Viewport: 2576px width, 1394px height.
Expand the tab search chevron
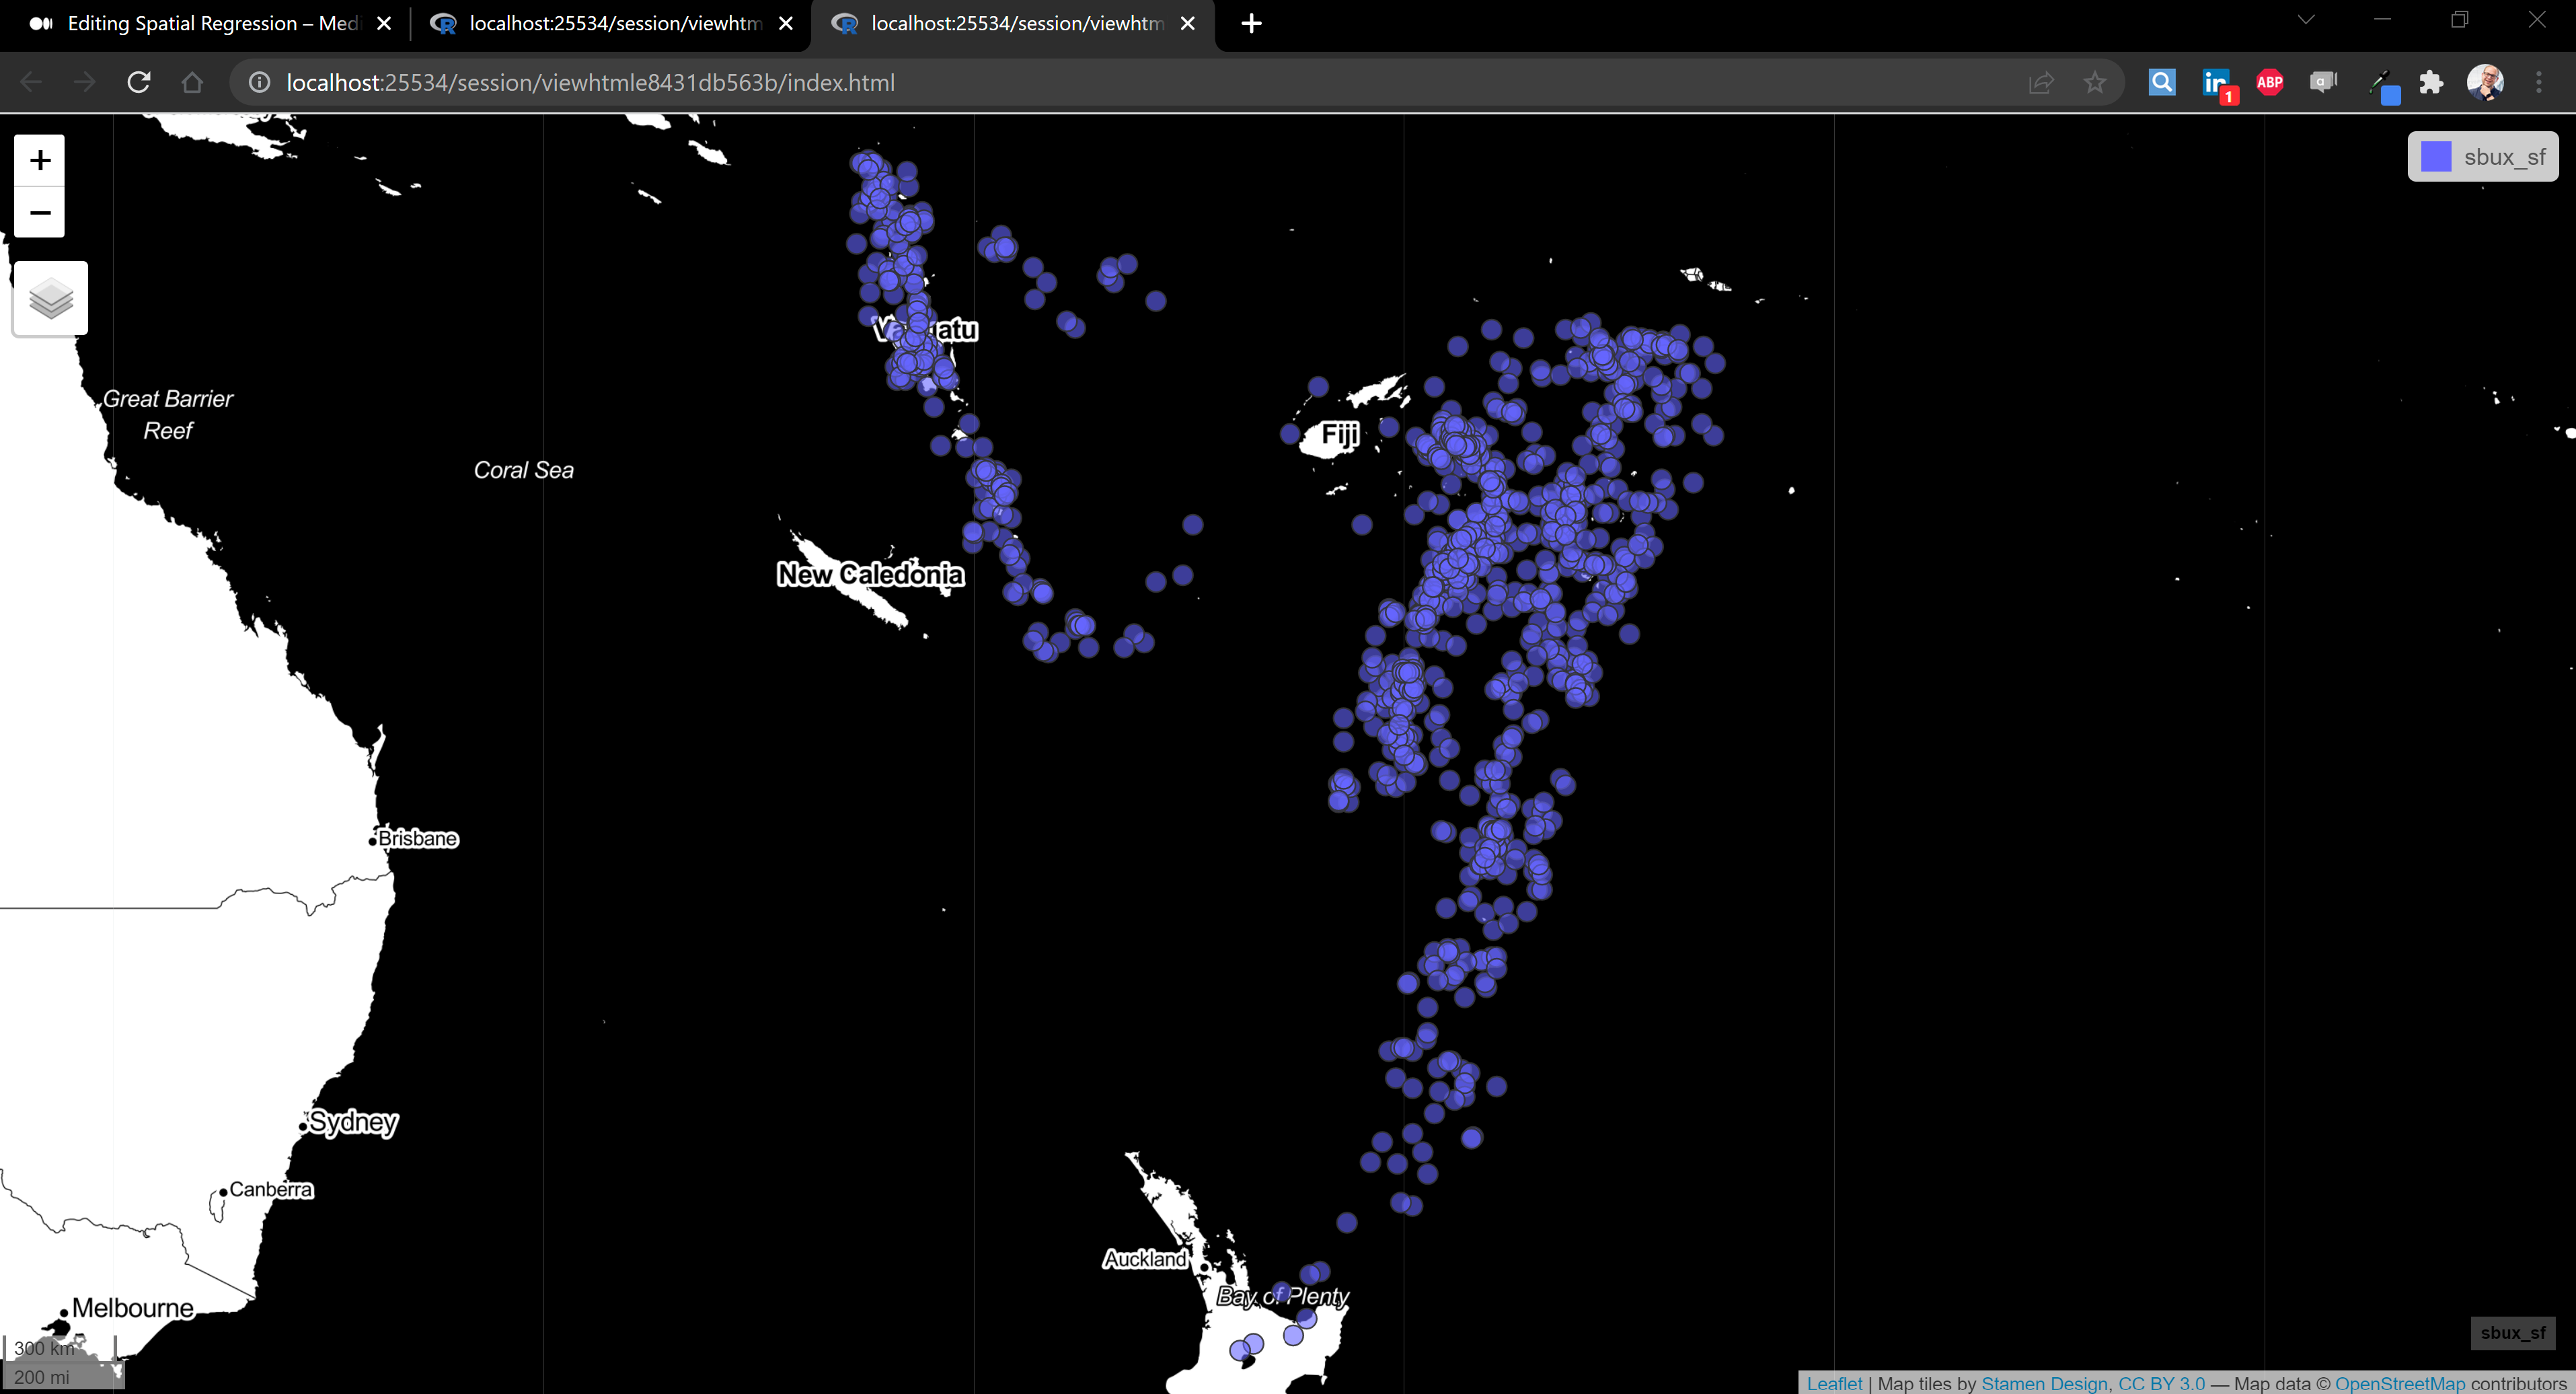point(2306,21)
